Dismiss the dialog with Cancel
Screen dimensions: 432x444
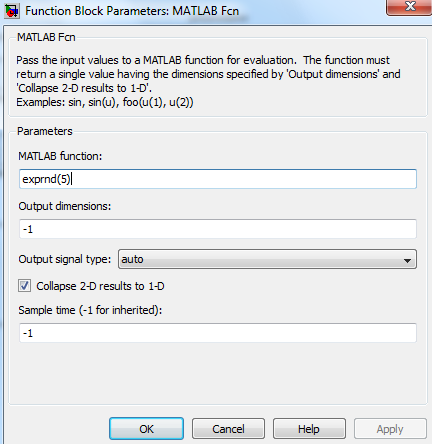pyautogui.click(x=228, y=429)
